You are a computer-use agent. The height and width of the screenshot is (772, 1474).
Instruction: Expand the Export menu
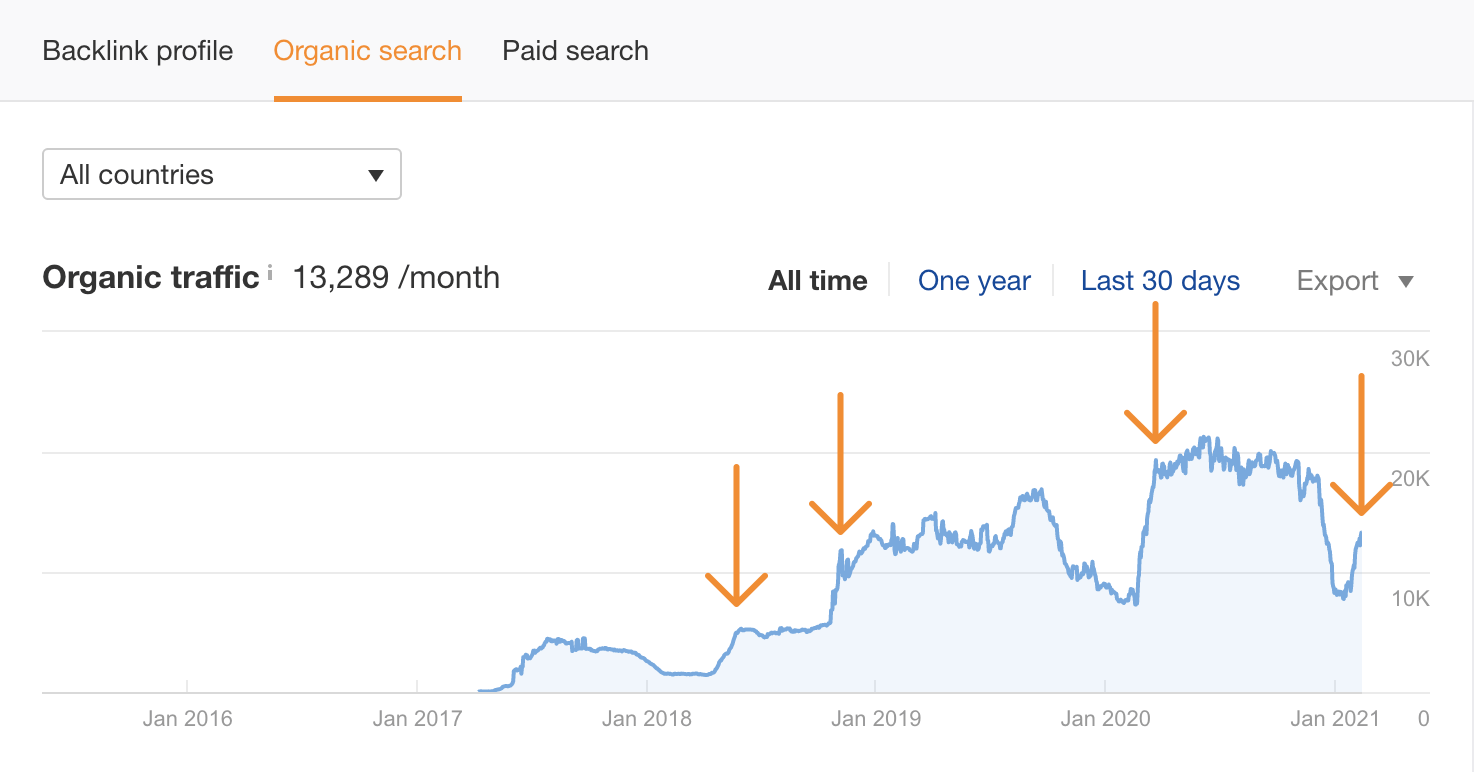pos(1355,281)
